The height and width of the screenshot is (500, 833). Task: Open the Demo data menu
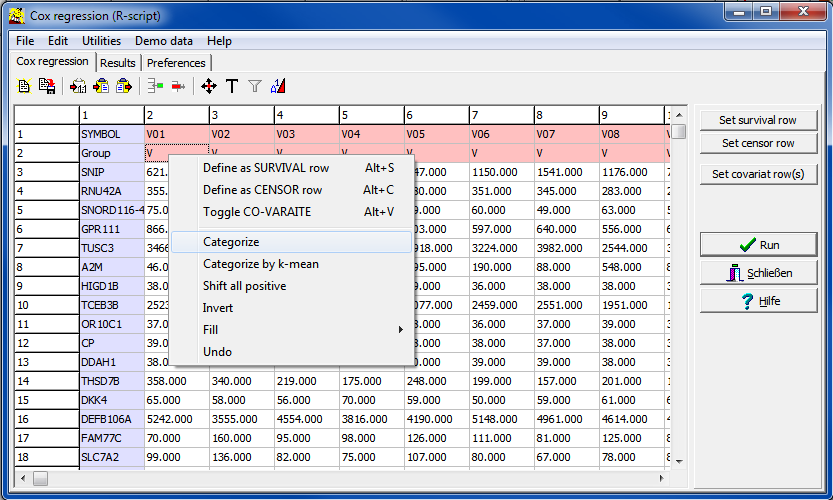pos(164,41)
